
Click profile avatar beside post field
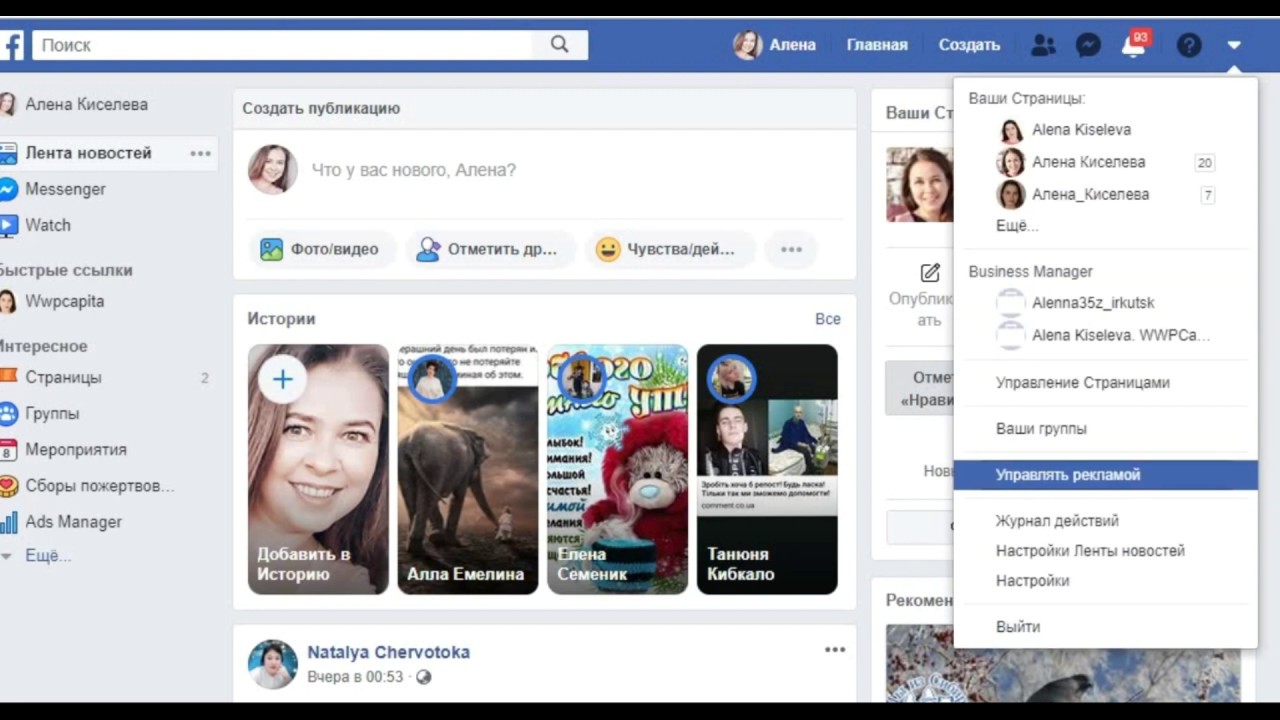273,170
